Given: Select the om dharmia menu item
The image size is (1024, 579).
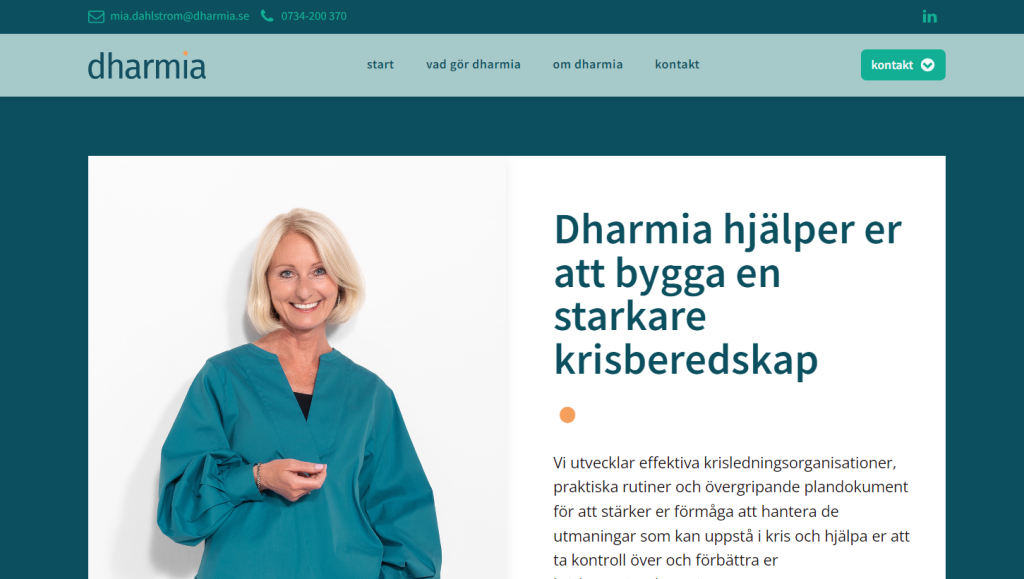Looking at the screenshot, I should click(588, 64).
